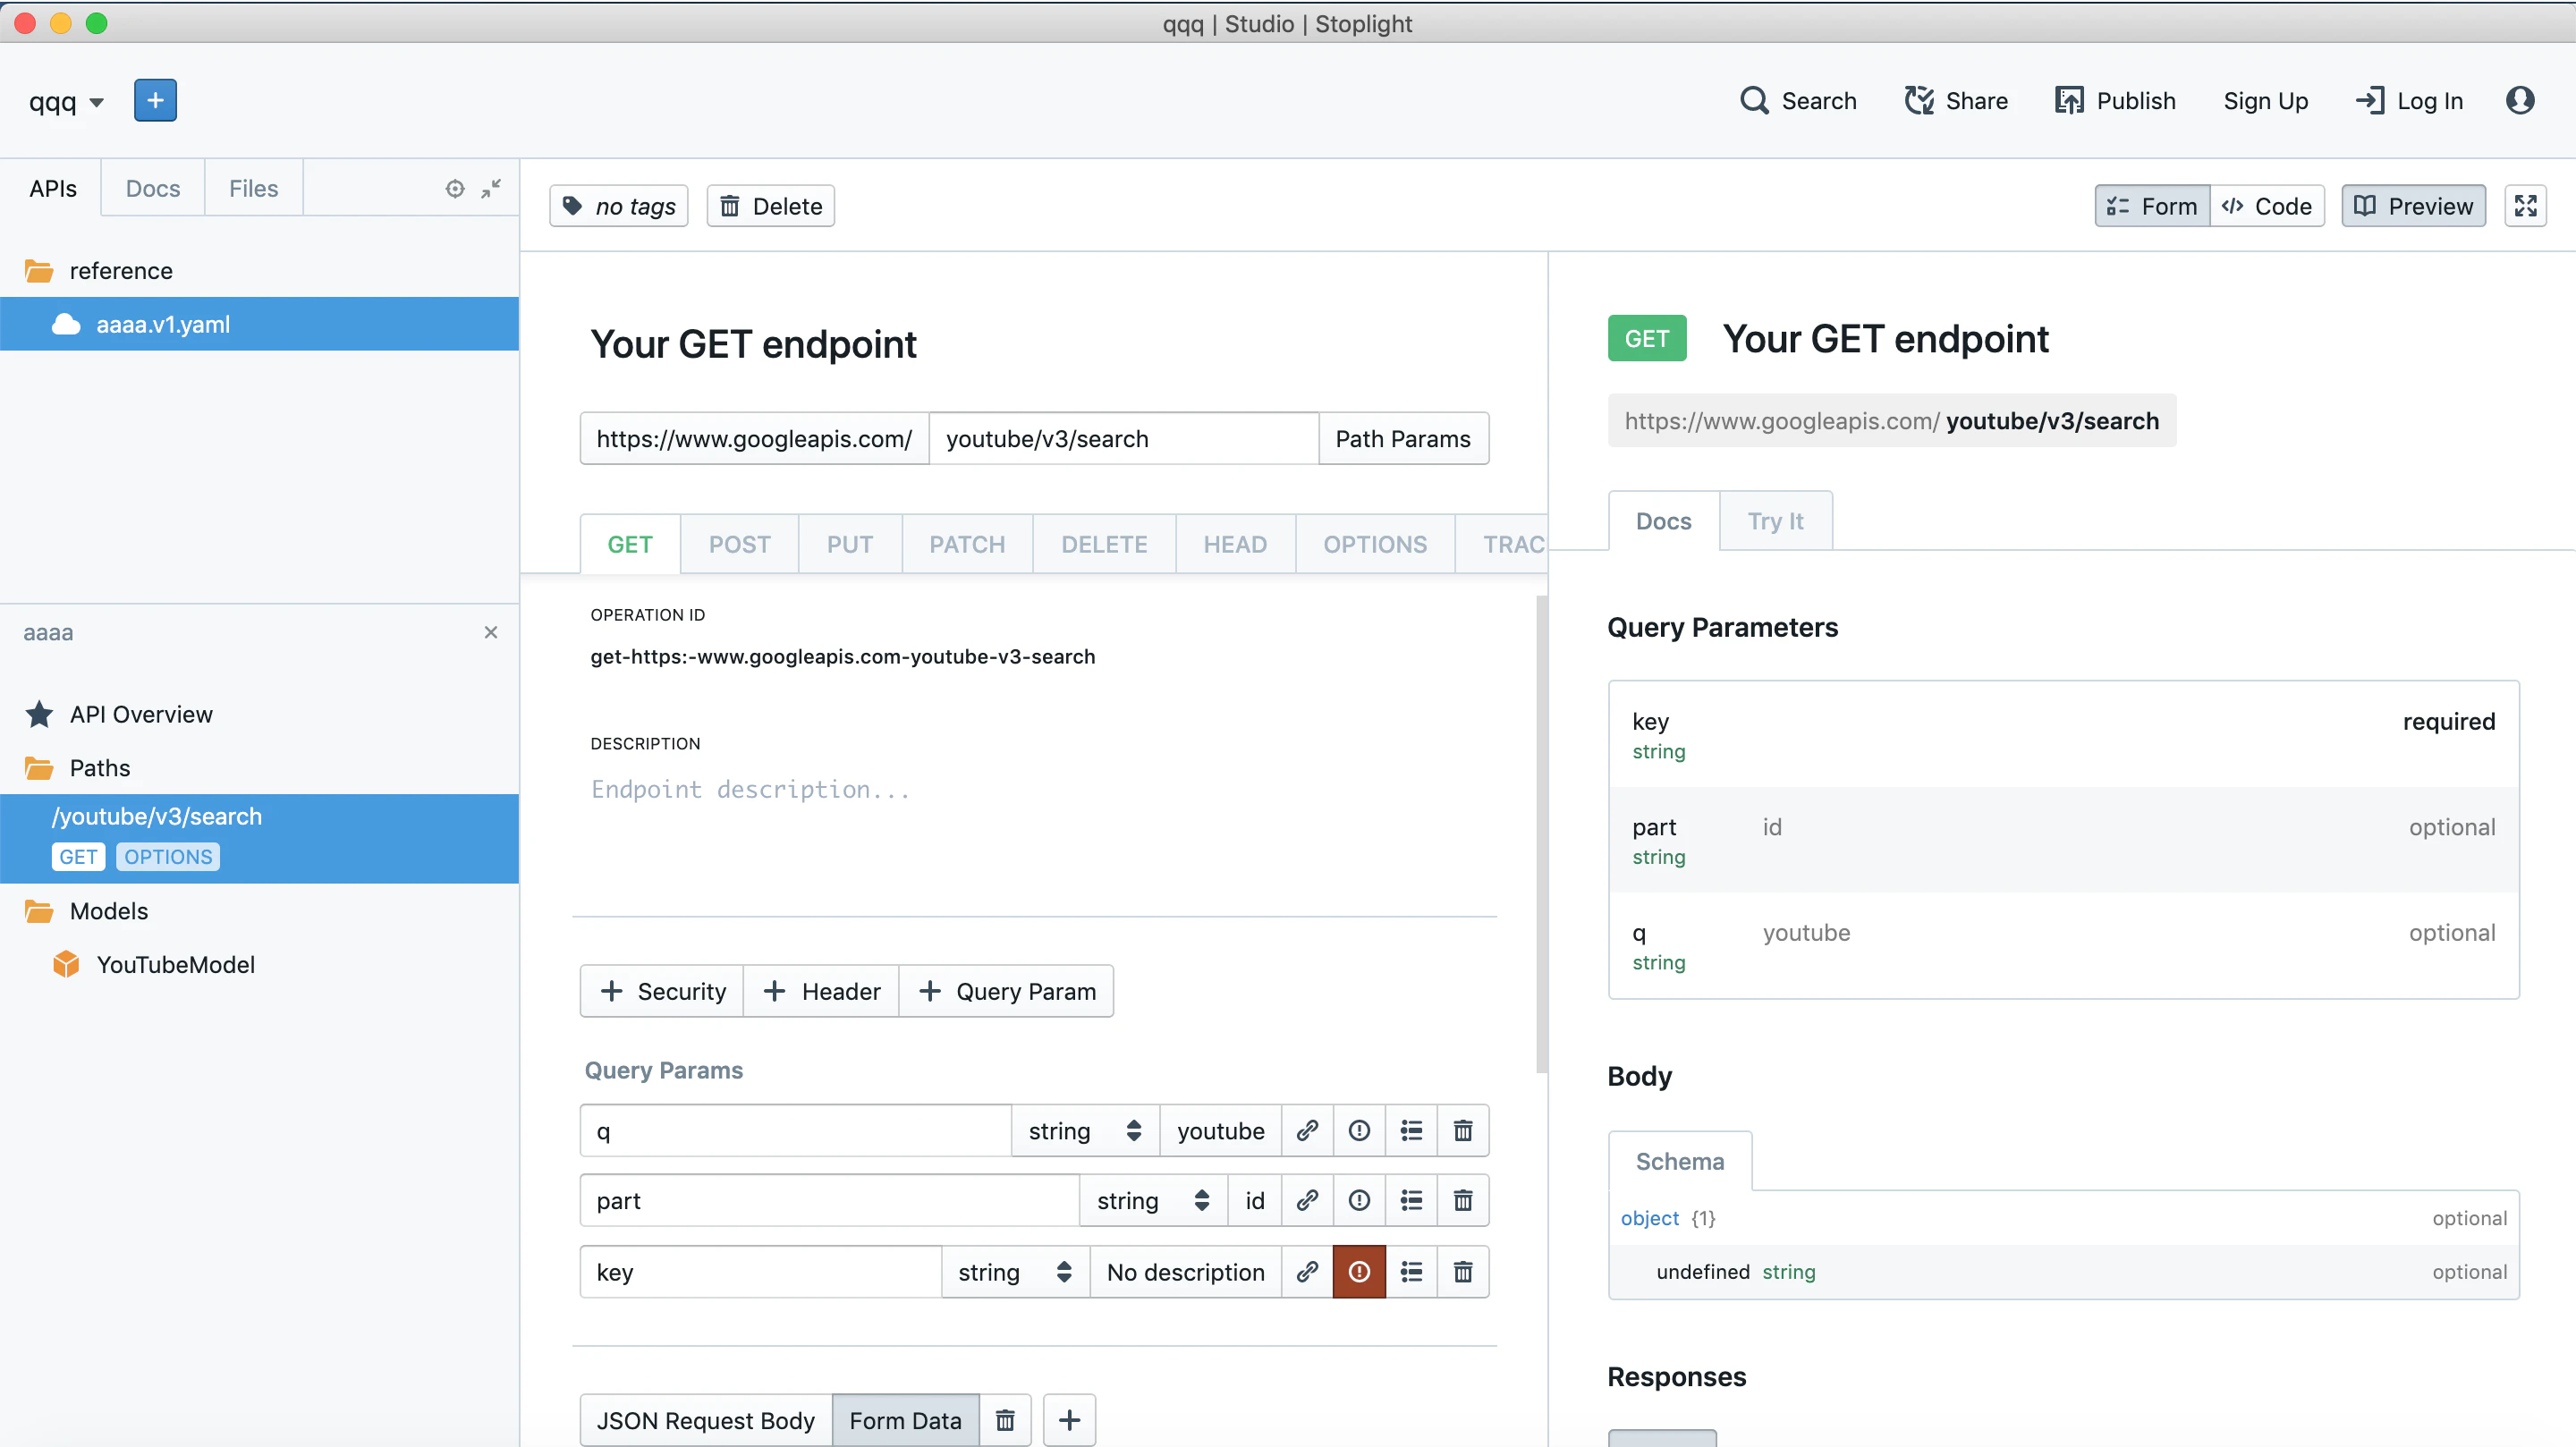2576x1447 pixels.
Task: Click the target locate icon in the sidebar
Action: (x=455, y=189)
